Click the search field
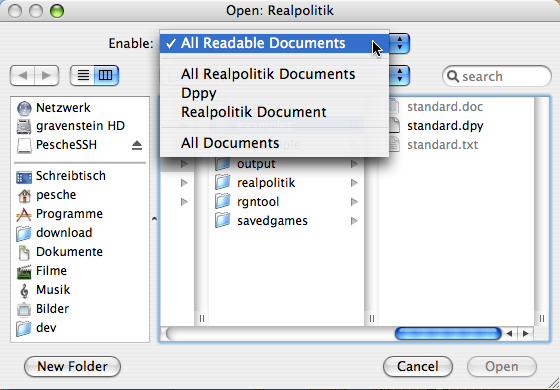 tap(497, 76)
